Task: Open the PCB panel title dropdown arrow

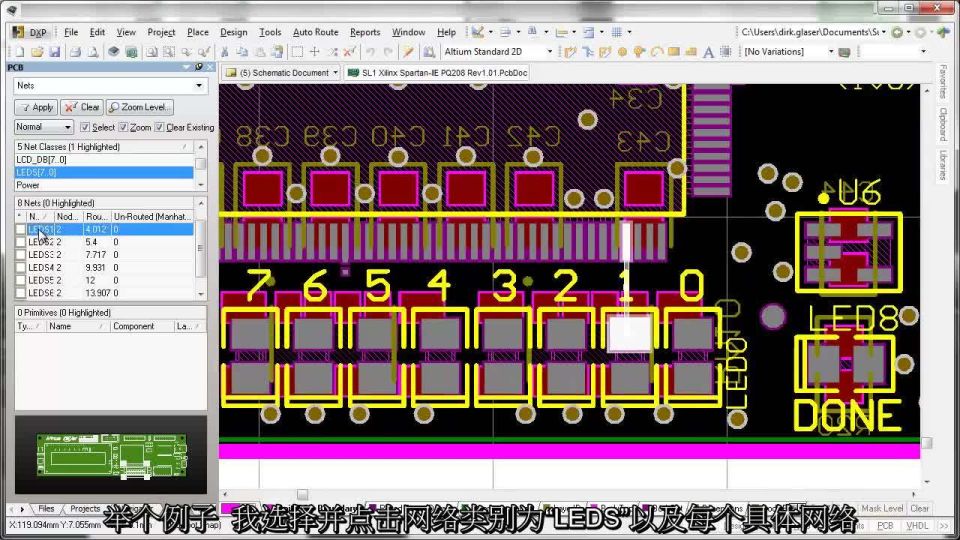Action: click(187, 67)
